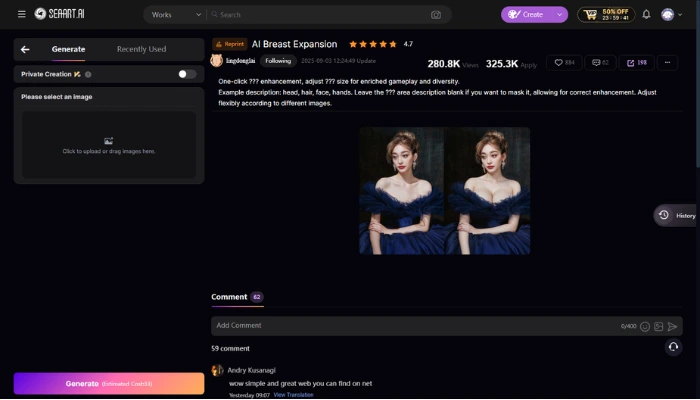Open the user avatar account menu
This screenshot has height=400, width=700.
[668, 14]
